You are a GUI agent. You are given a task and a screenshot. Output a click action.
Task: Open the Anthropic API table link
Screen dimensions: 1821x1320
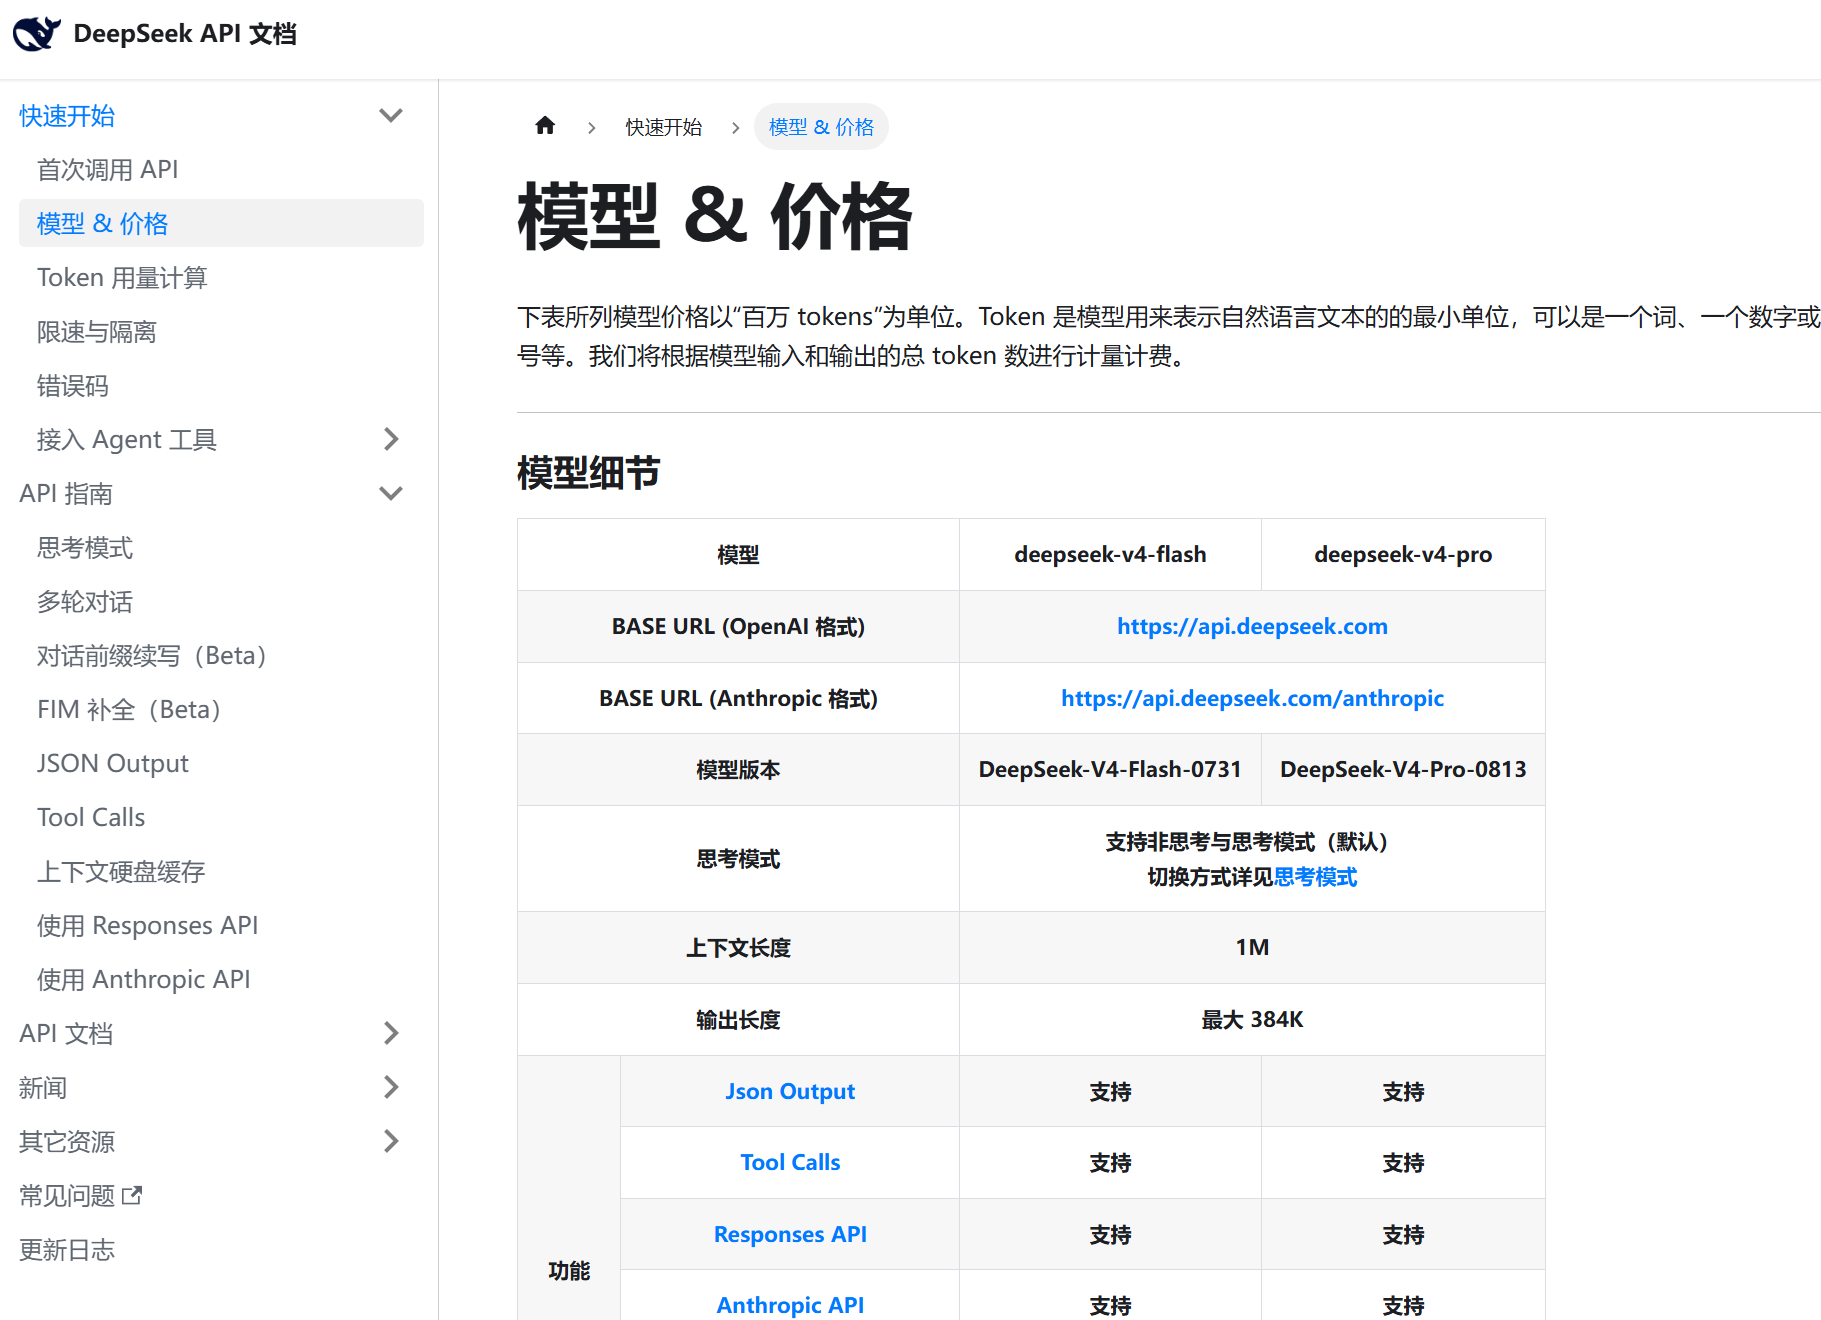click(x=790, y=1305)
